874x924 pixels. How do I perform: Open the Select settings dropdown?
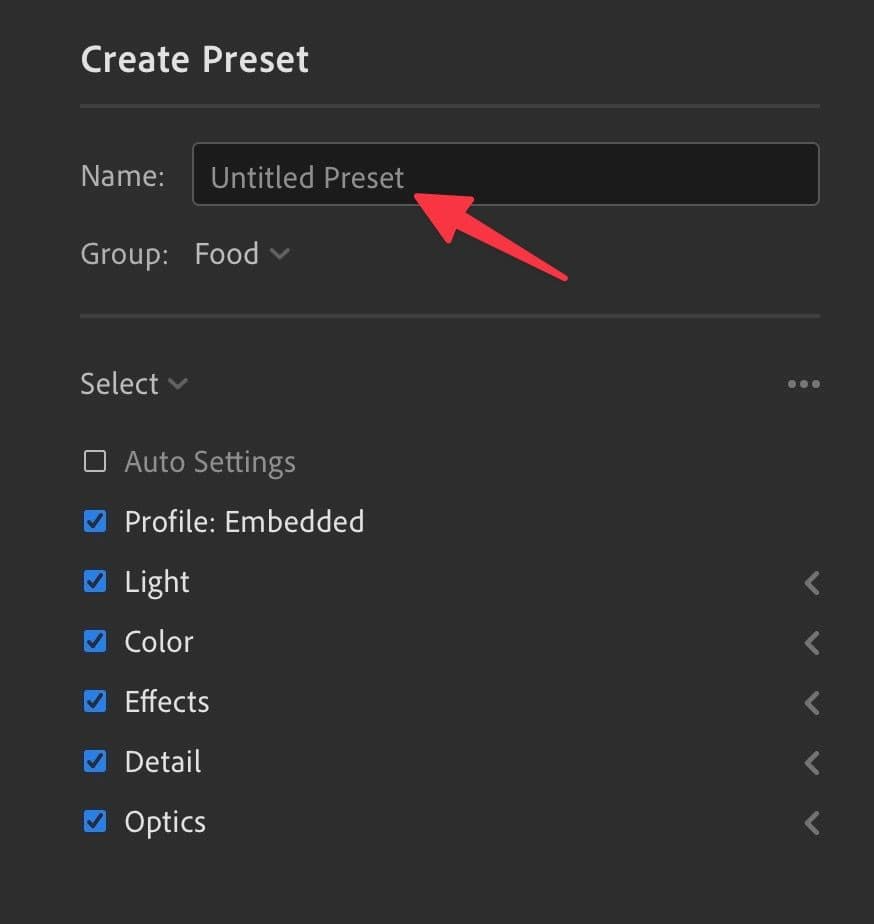(135, 384)
